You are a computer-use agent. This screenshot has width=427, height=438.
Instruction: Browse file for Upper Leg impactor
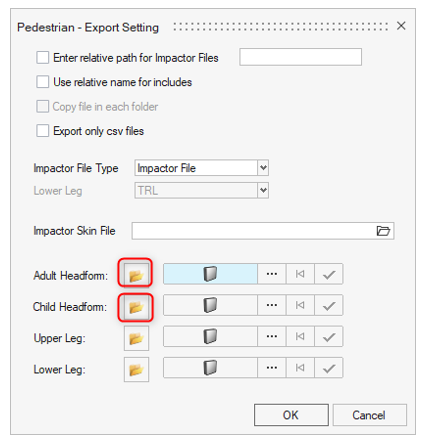point(136,338)
